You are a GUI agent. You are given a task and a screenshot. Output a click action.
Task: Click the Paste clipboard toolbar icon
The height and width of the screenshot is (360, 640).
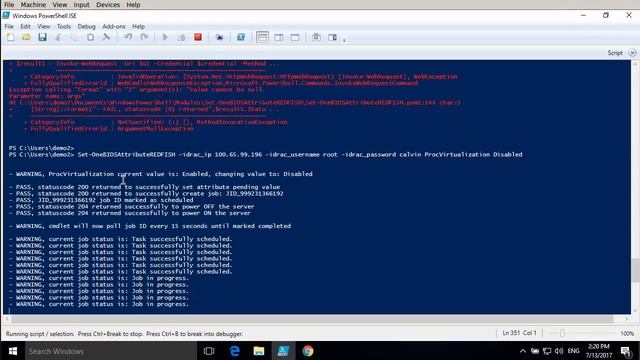90,37
